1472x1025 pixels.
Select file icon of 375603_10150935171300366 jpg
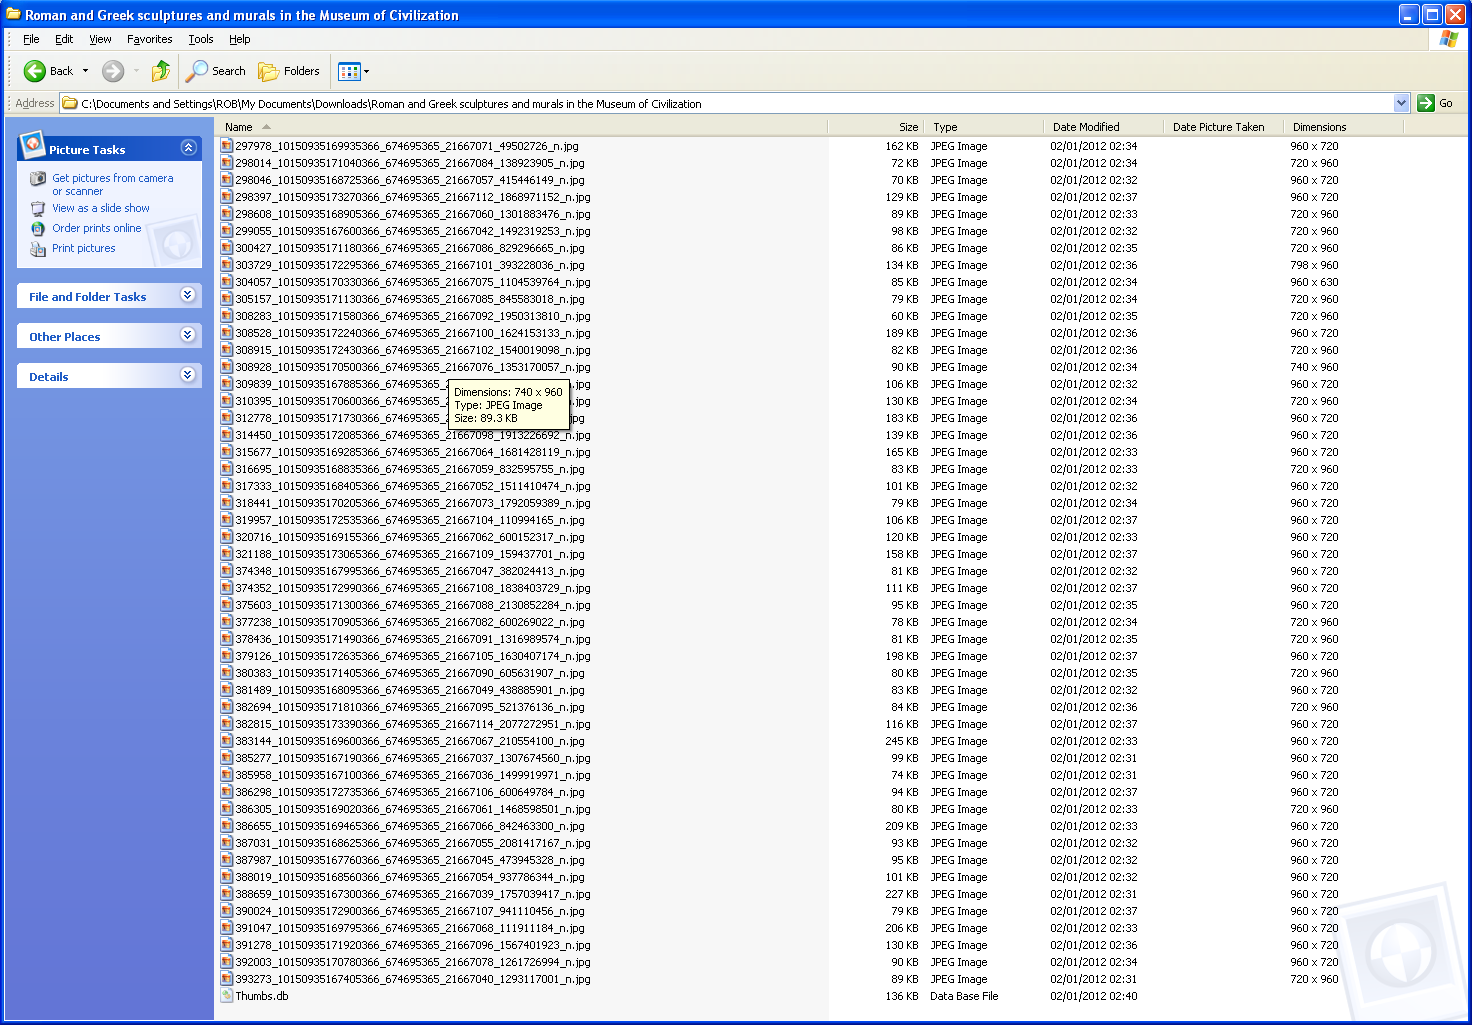click(x=227, y=605)
